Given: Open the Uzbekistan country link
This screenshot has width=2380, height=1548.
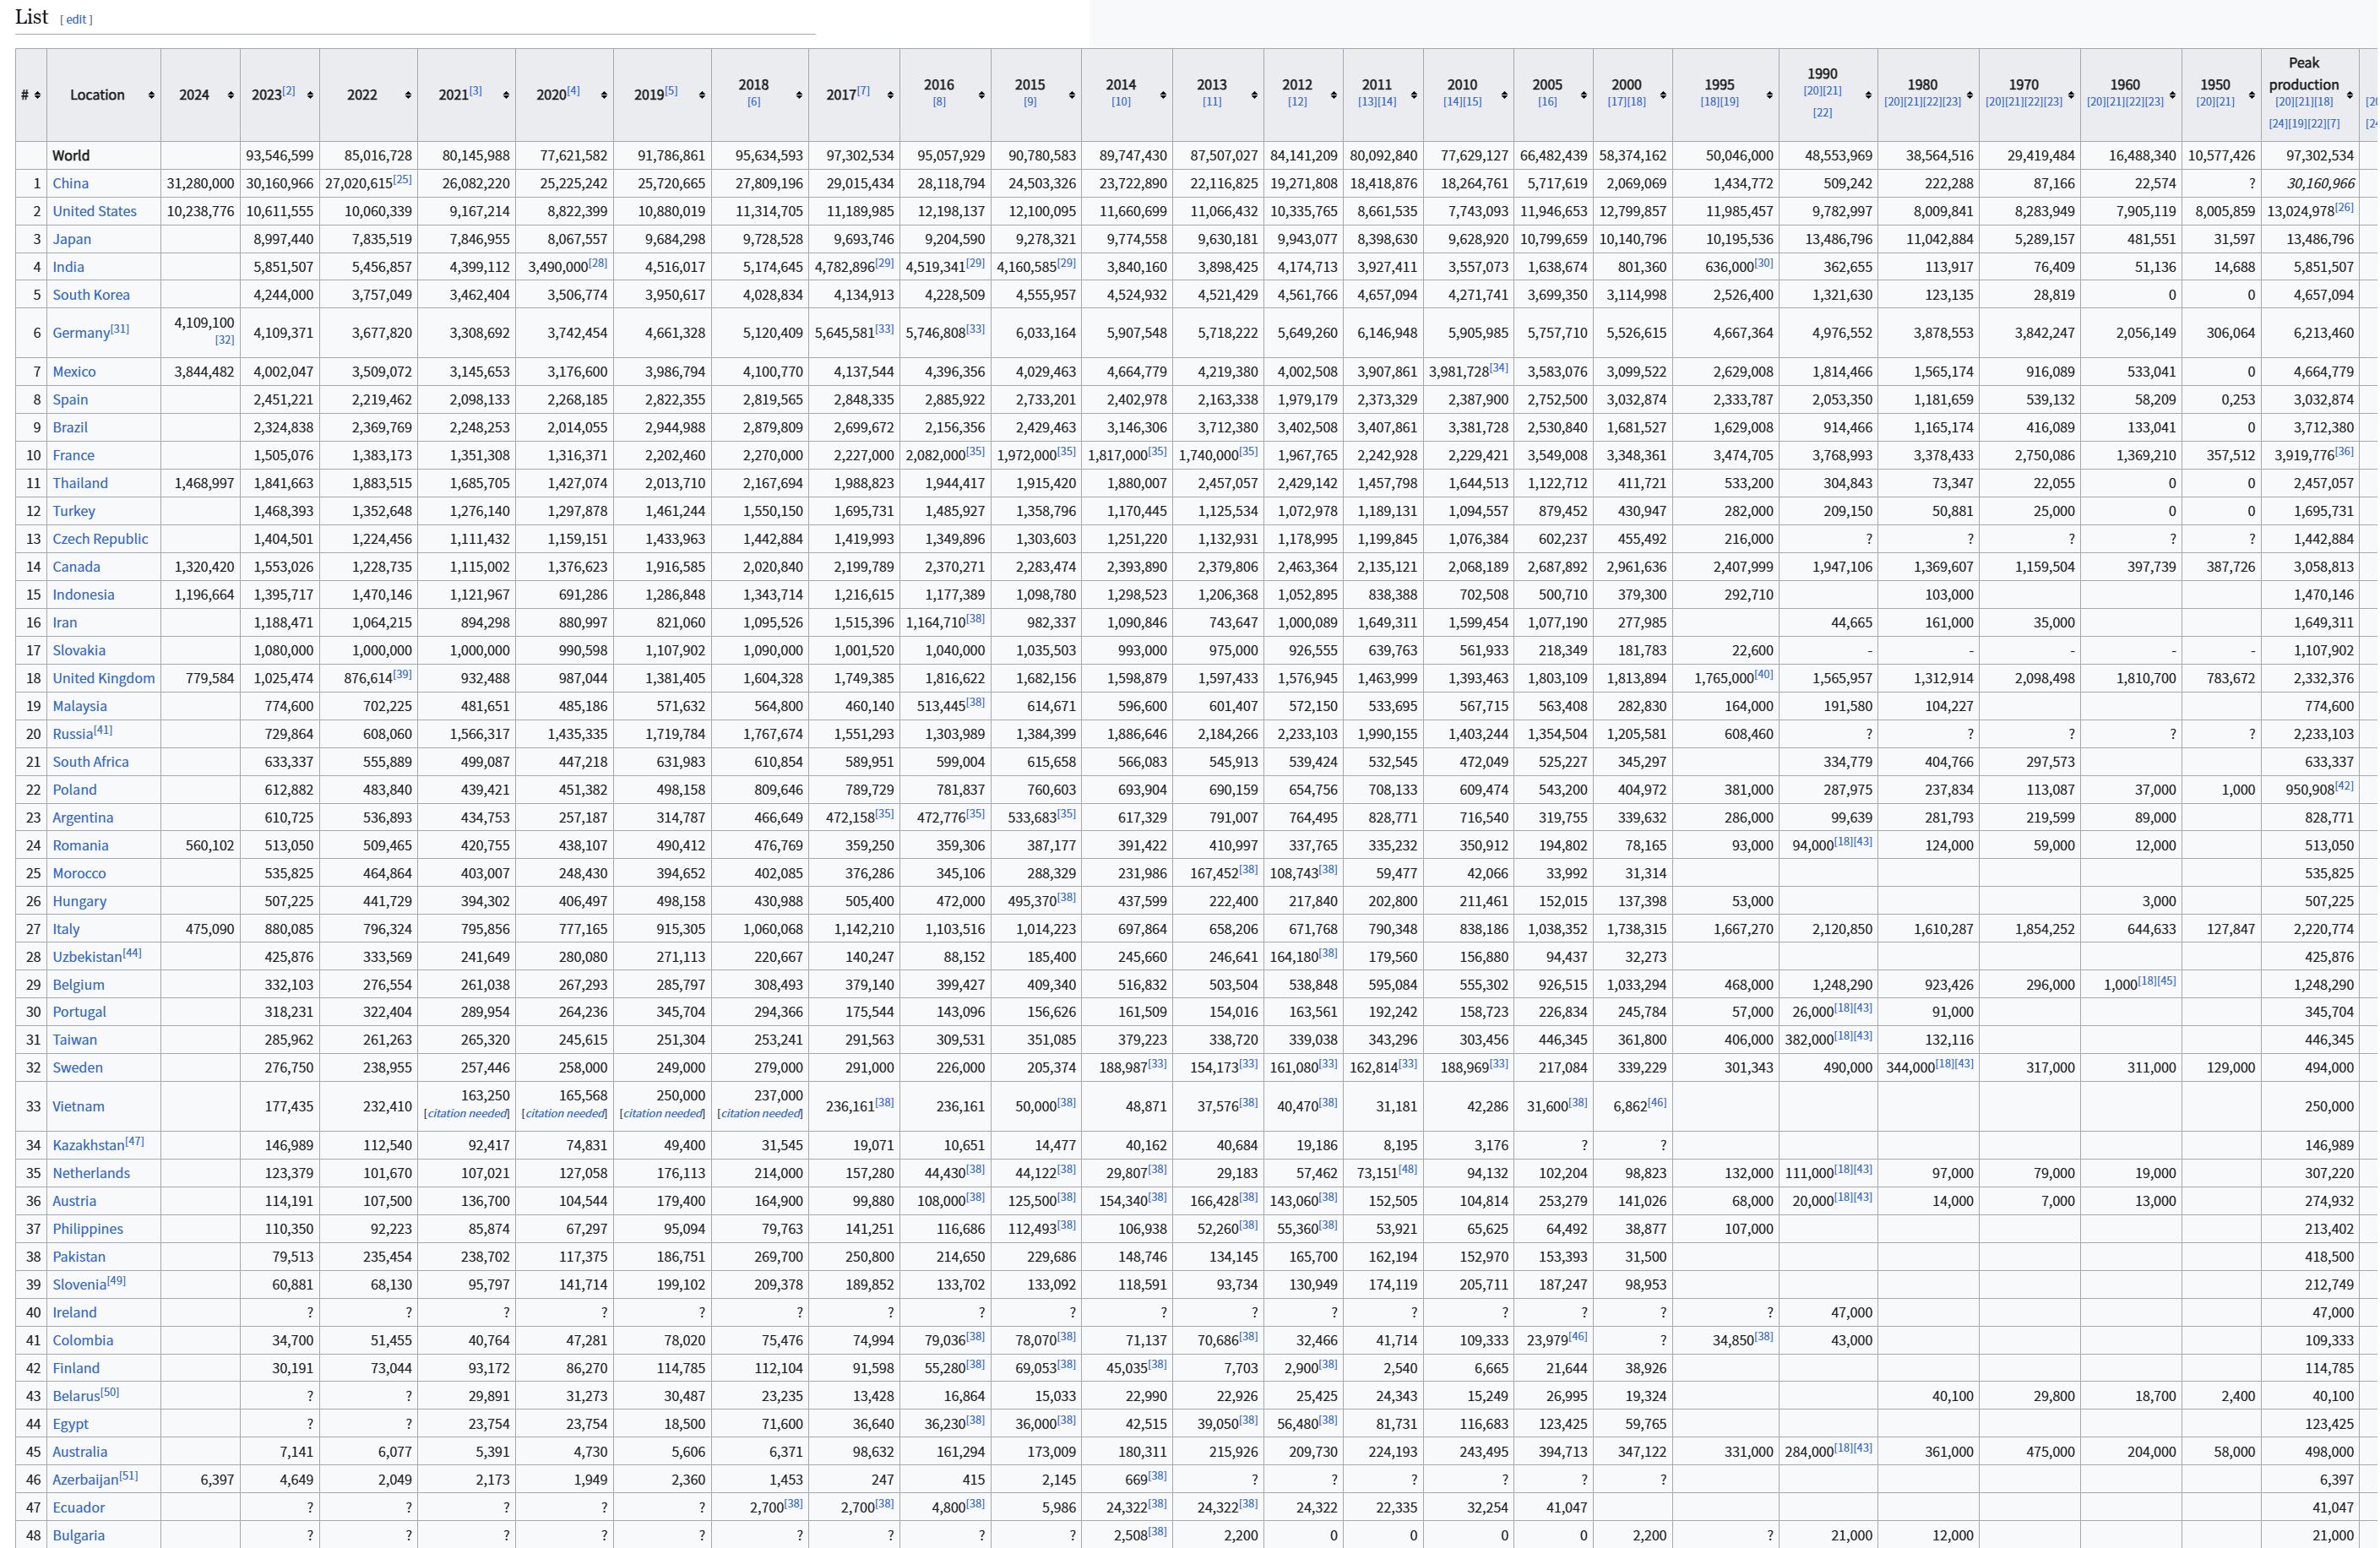Looking at the screenshot, I should click(x=87, y=957).
